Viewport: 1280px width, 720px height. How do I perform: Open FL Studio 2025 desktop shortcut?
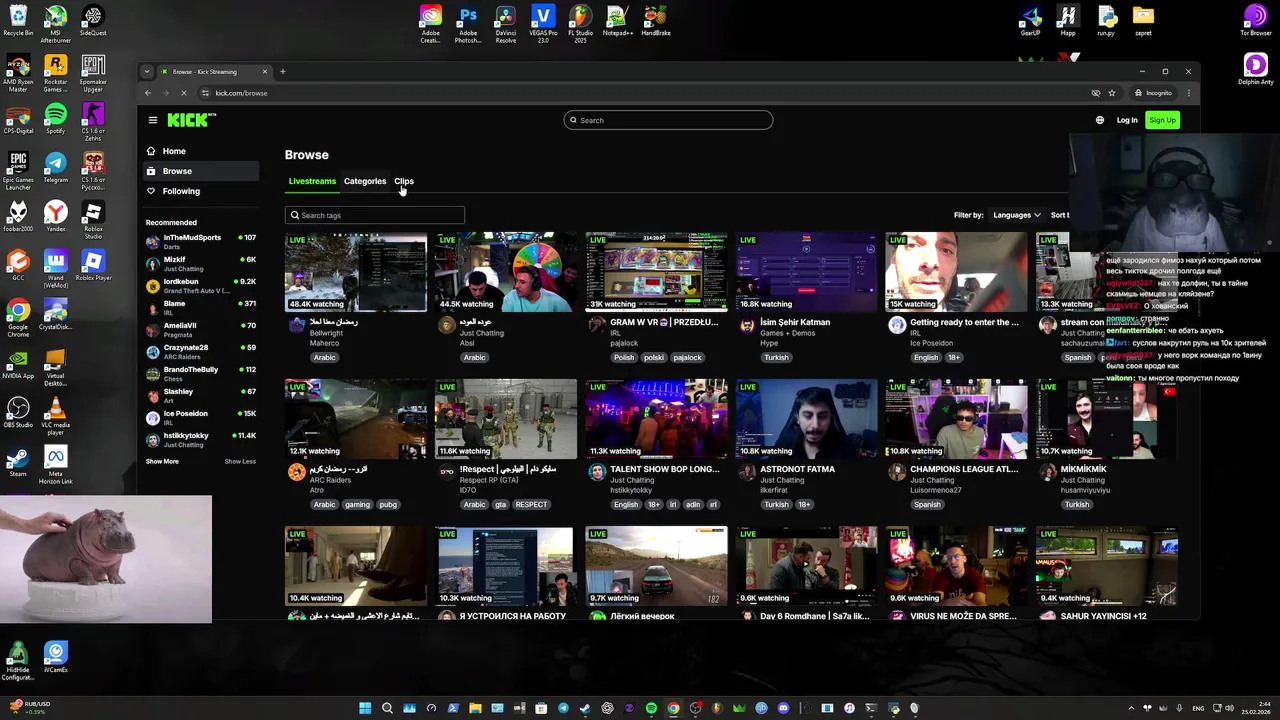coord(580,24)
